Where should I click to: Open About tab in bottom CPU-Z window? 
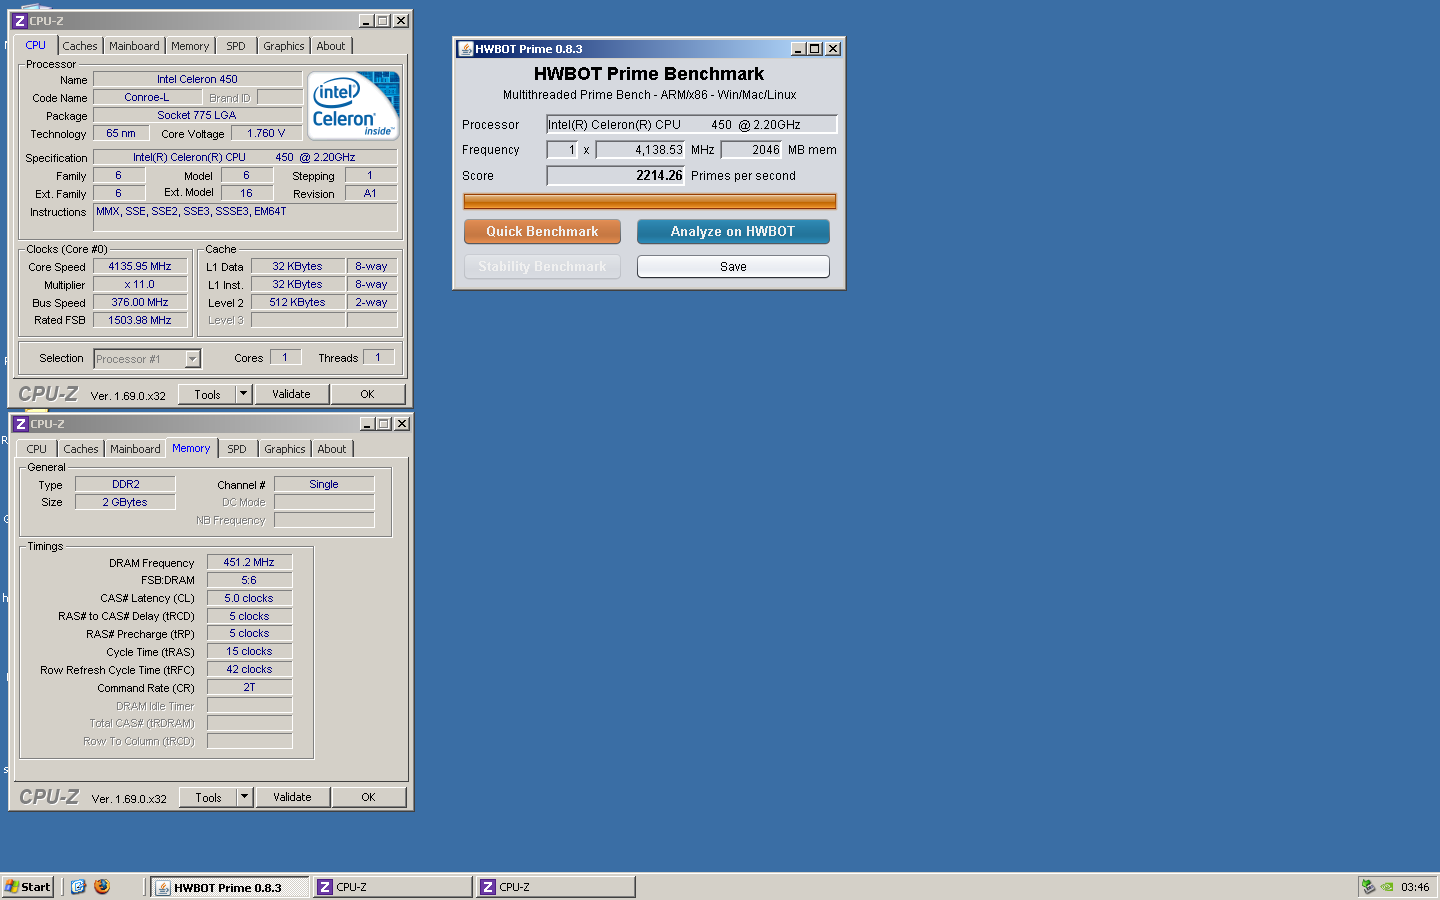point(332,449)
